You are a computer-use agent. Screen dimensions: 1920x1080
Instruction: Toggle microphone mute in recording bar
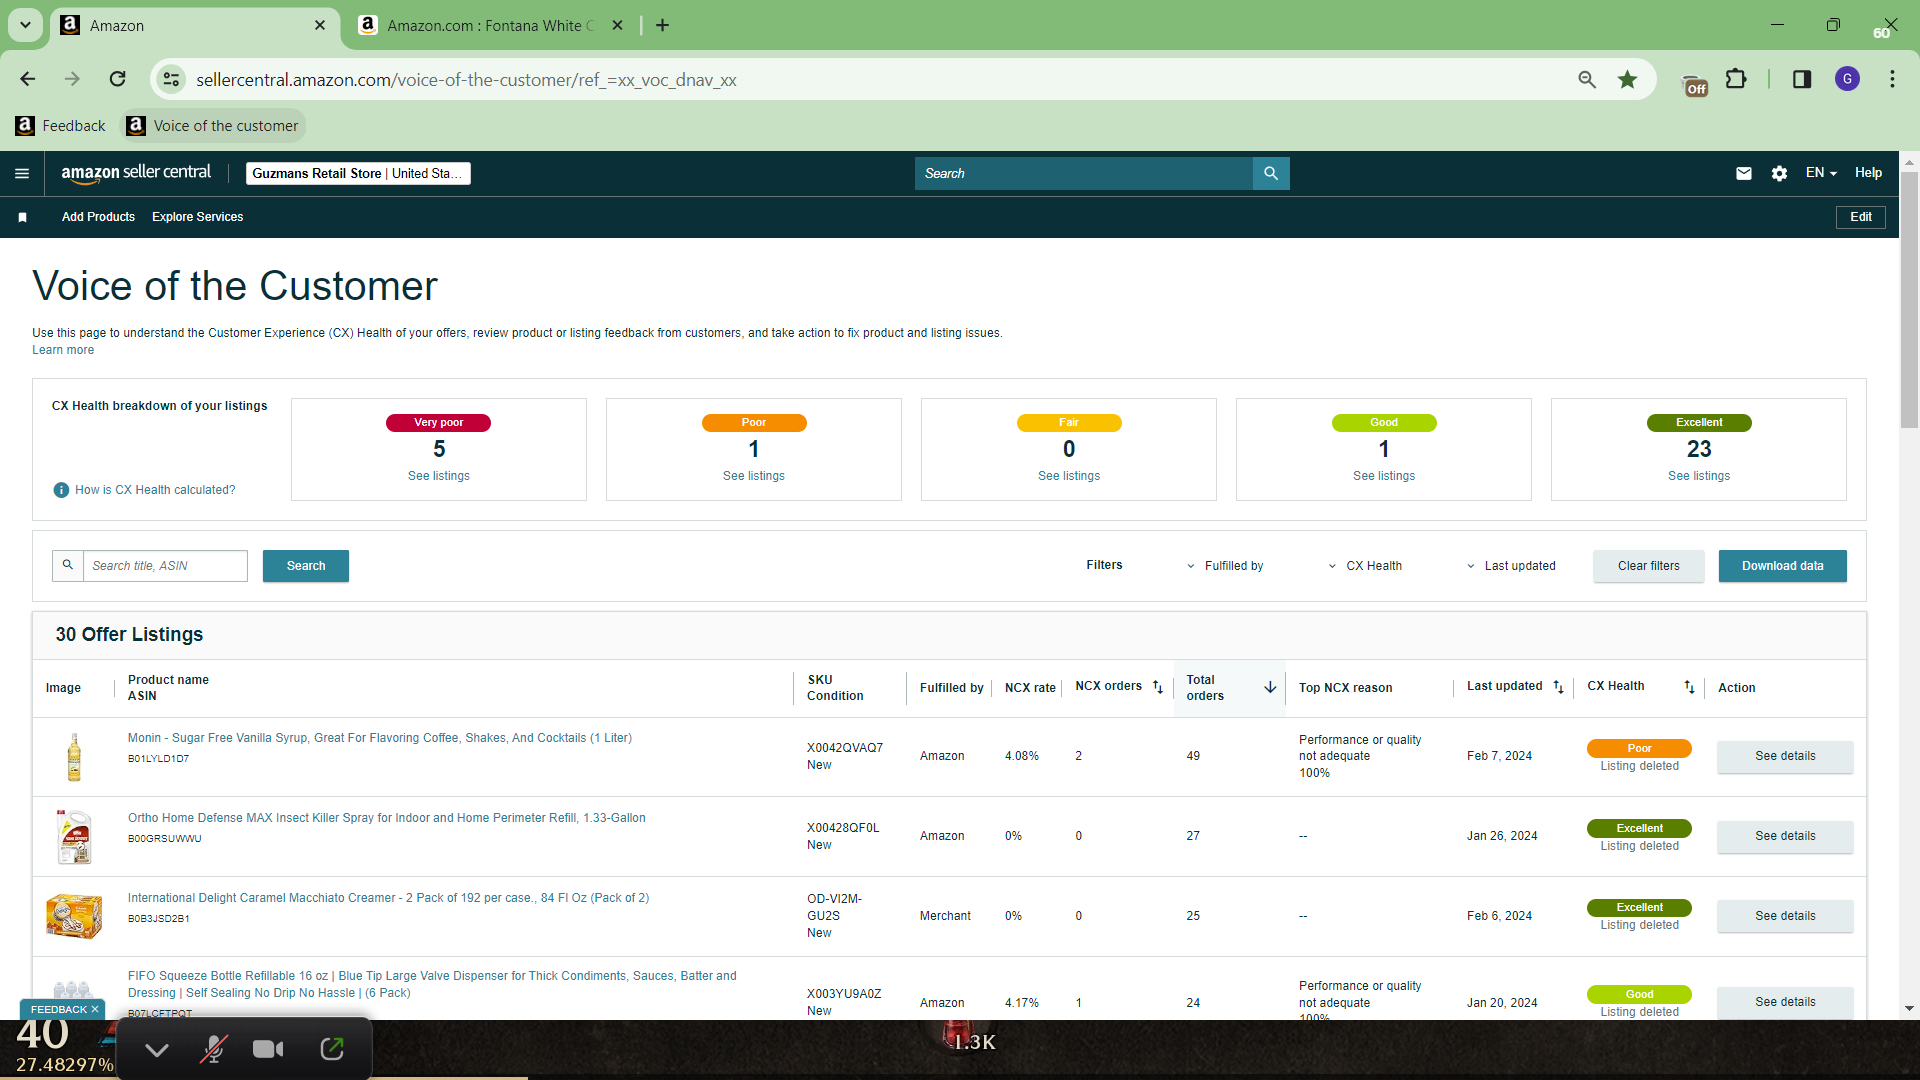point(213,1049)
